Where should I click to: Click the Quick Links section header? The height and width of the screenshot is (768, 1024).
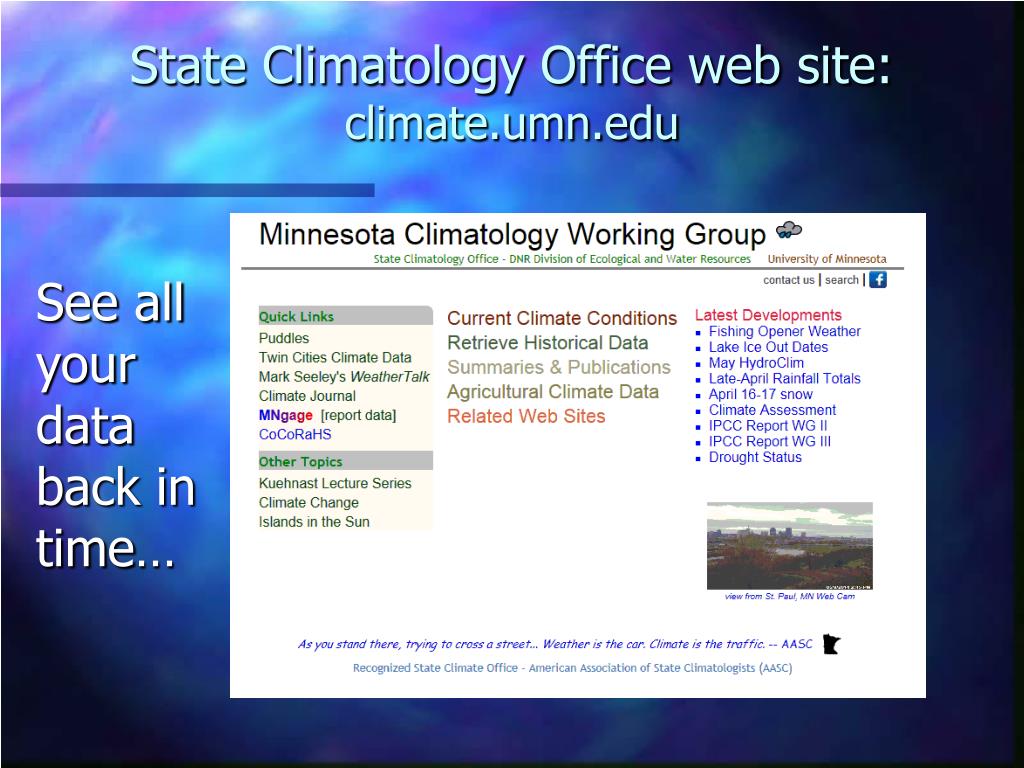pyautogui.click(x=345, y=316)
